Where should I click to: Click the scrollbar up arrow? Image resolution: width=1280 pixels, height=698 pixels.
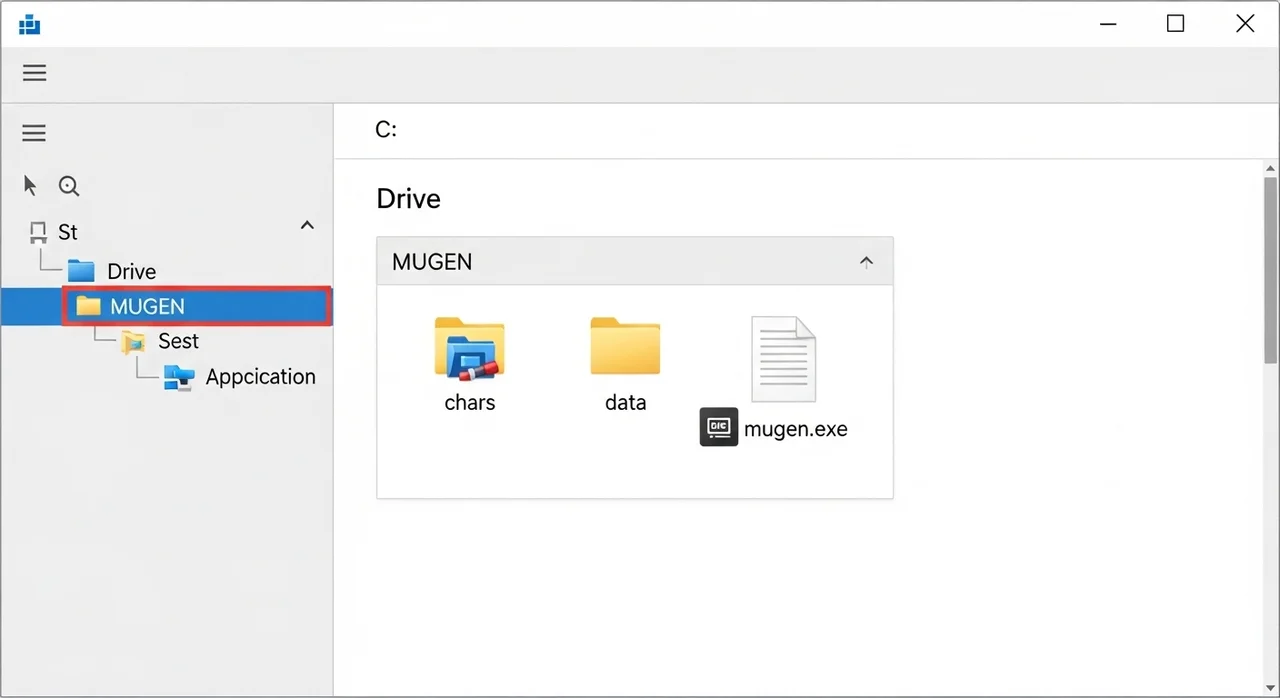[1270, 167]
